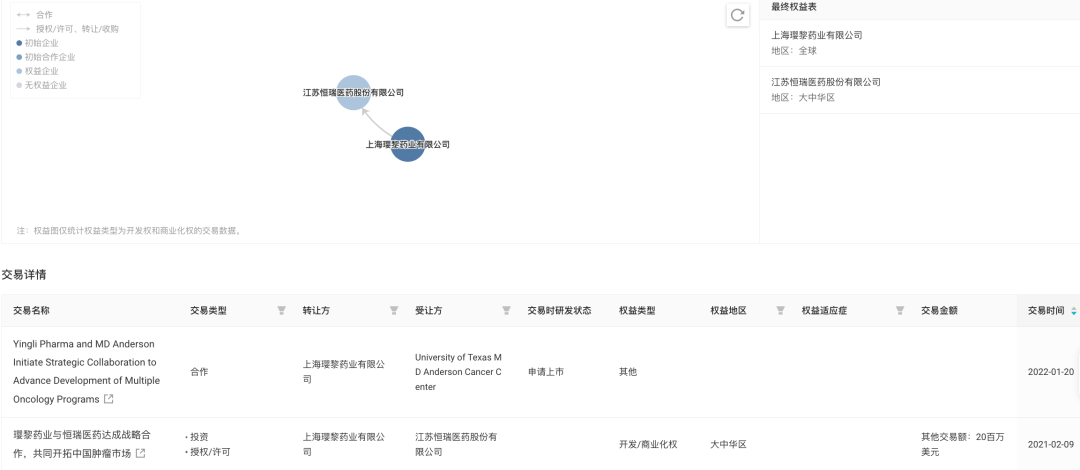This screenshot has height=470, width=1080.
Task: Select the 江苏恒瑞医药 node circle
Action: point(353,92)
